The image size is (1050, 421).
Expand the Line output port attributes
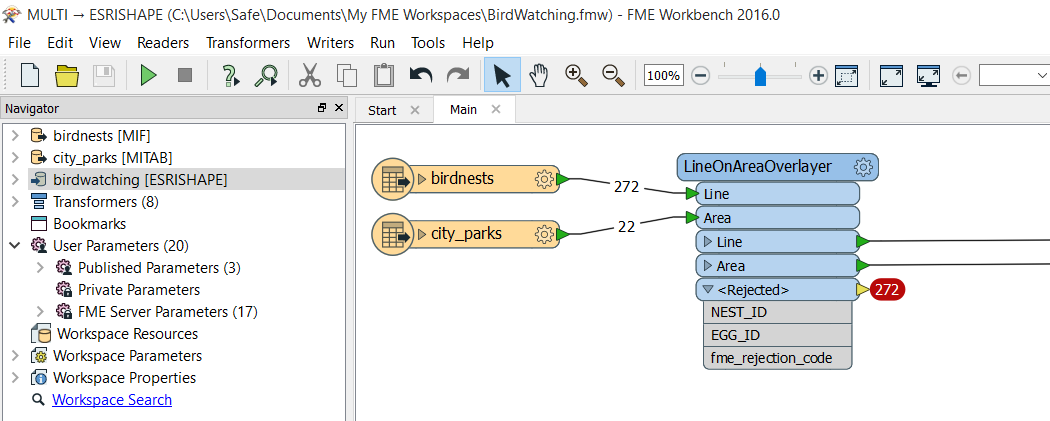click(708, 242)
